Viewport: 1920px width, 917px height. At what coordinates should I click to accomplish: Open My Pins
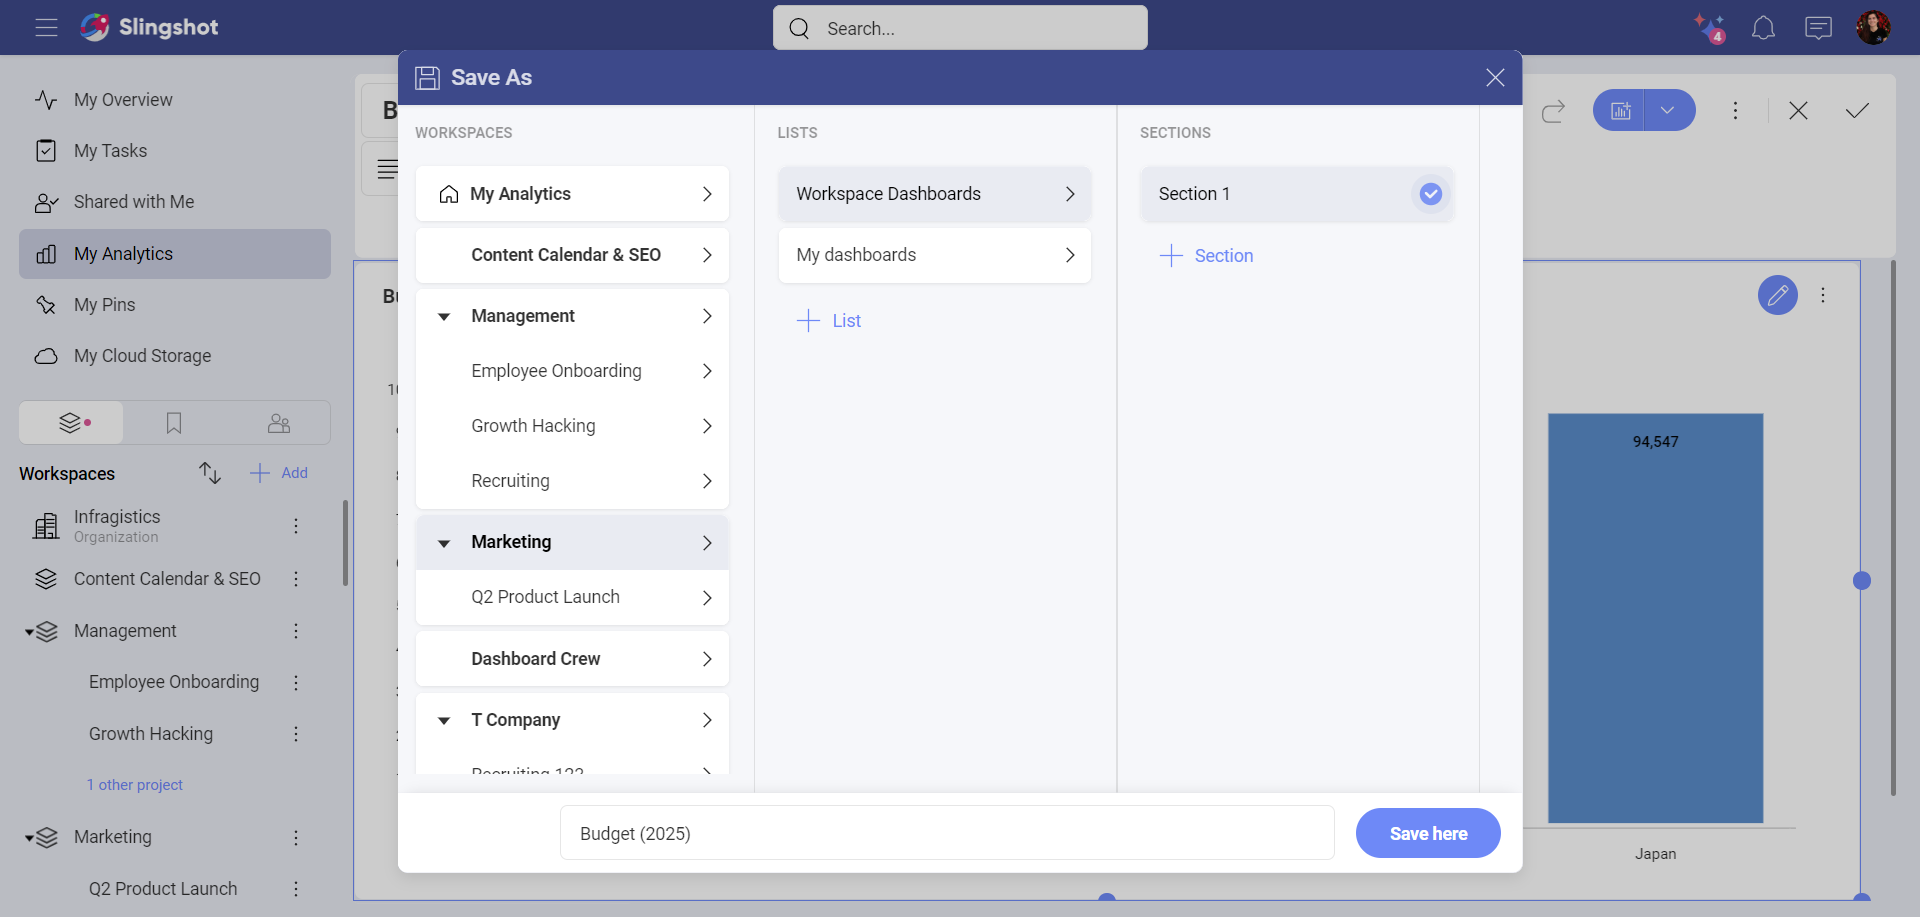tap(175, 305)
